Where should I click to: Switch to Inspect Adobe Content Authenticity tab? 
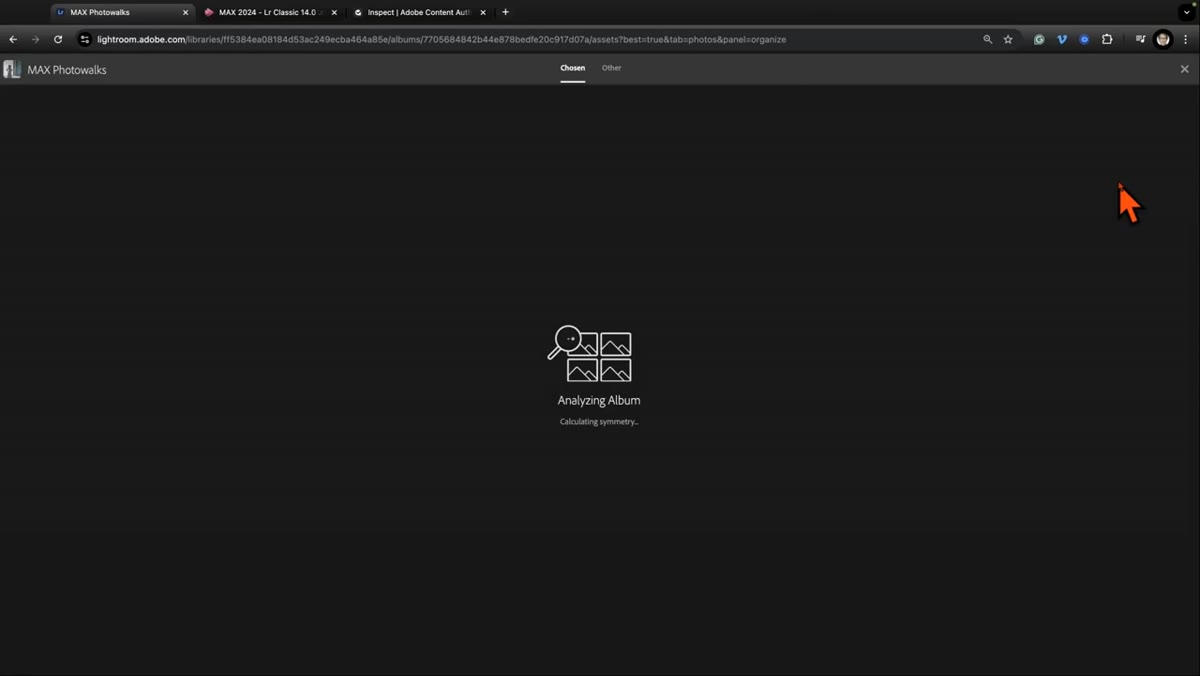pyautogui.click(x=419, y=12)
